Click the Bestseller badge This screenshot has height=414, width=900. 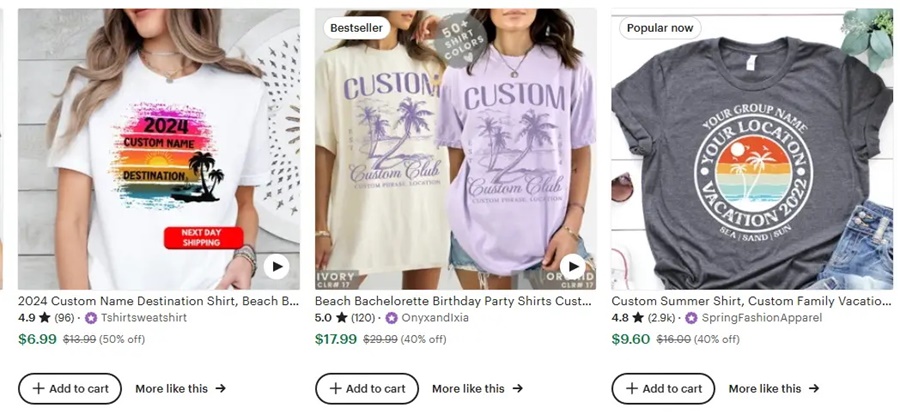click(356, 28)
